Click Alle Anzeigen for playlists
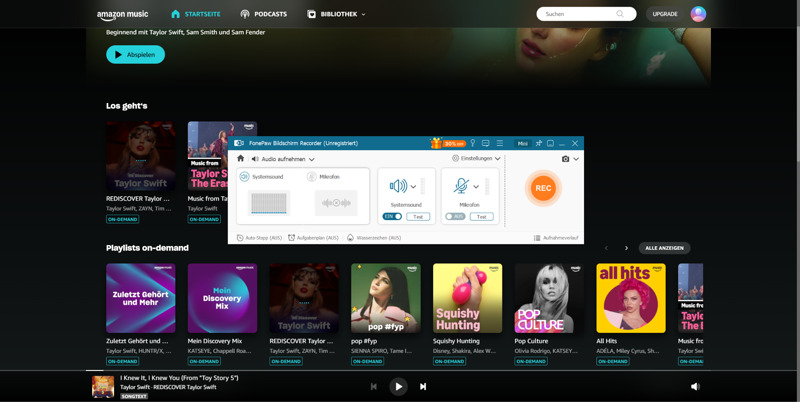The image size is (800, 402). [664, 248]
